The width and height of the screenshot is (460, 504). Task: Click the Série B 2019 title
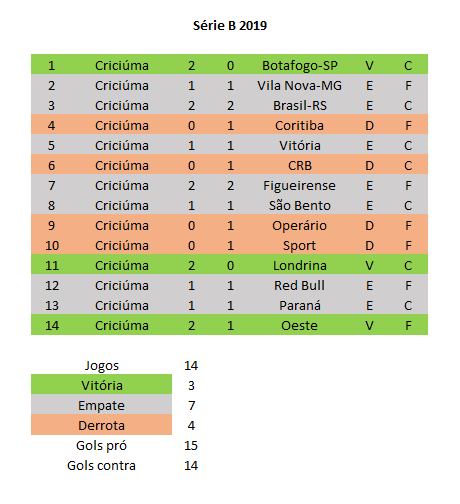tap(230, 26)
